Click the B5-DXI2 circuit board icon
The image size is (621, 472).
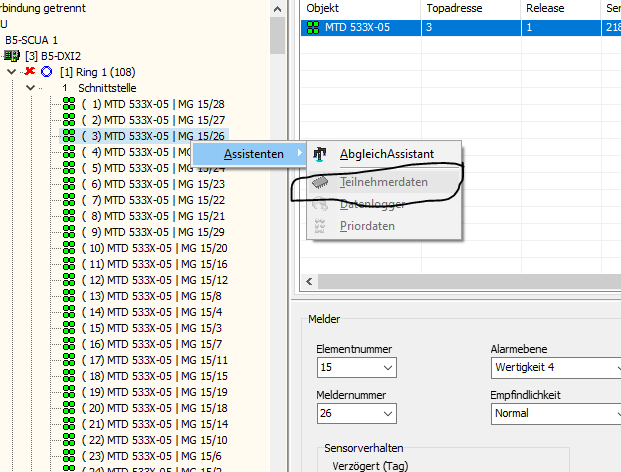click(x=12, y=56)
